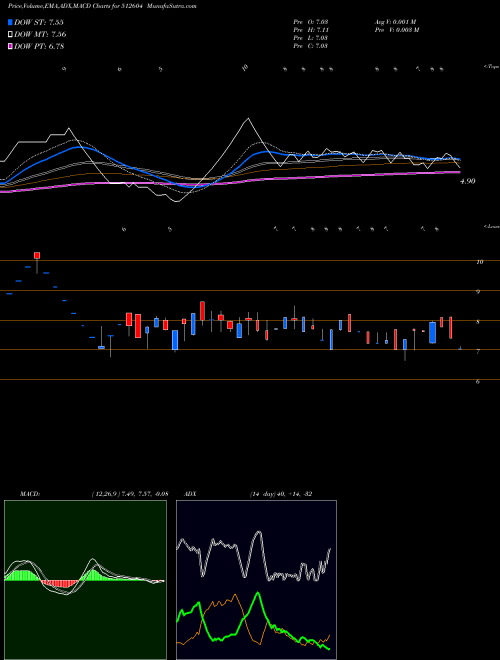
Task: Click the MACD panel title label
Action: click(x=29, y=493)
